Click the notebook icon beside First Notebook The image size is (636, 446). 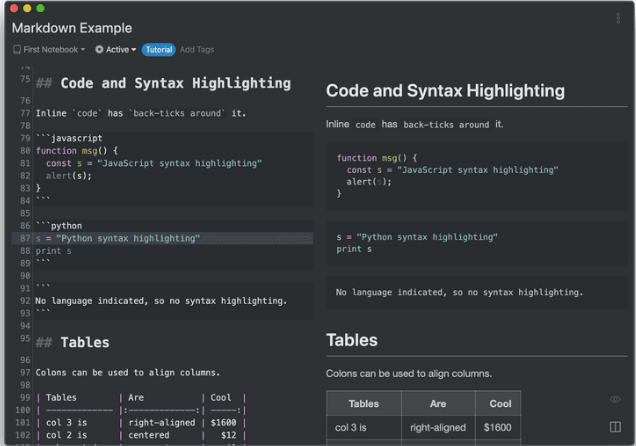(17, 49)
